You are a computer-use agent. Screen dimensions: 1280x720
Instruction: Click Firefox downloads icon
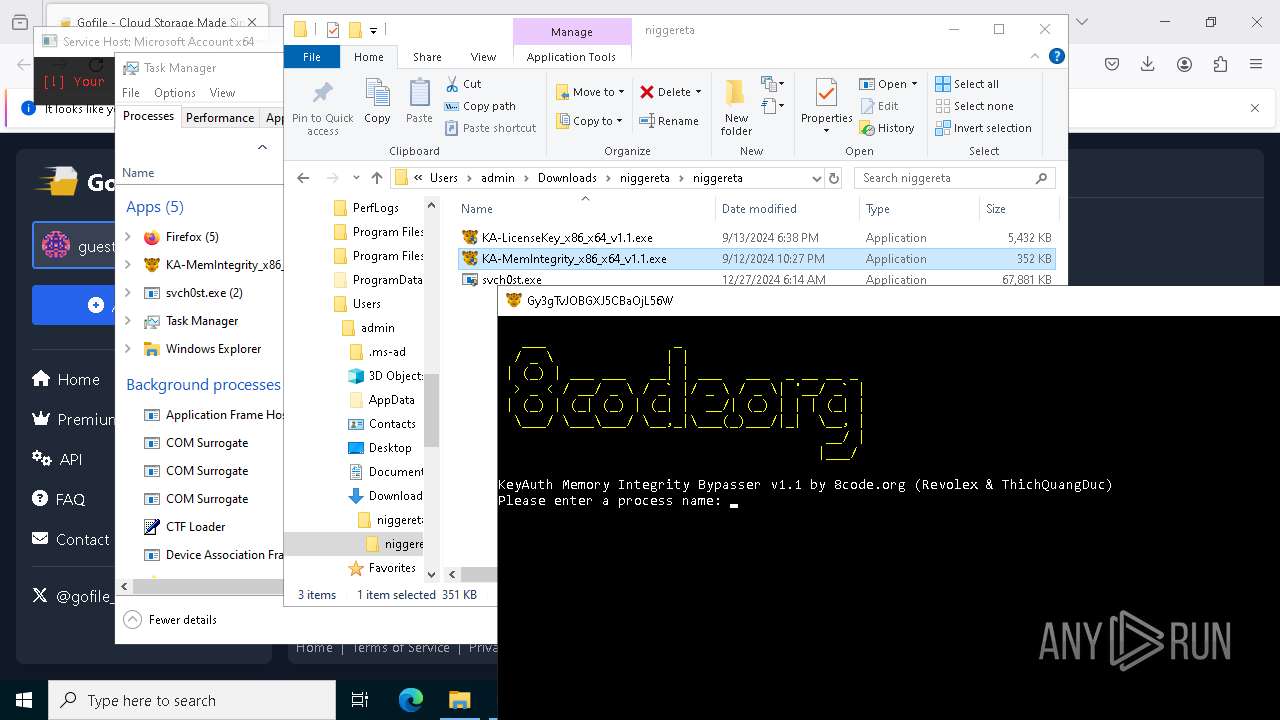coord(1148,64)
